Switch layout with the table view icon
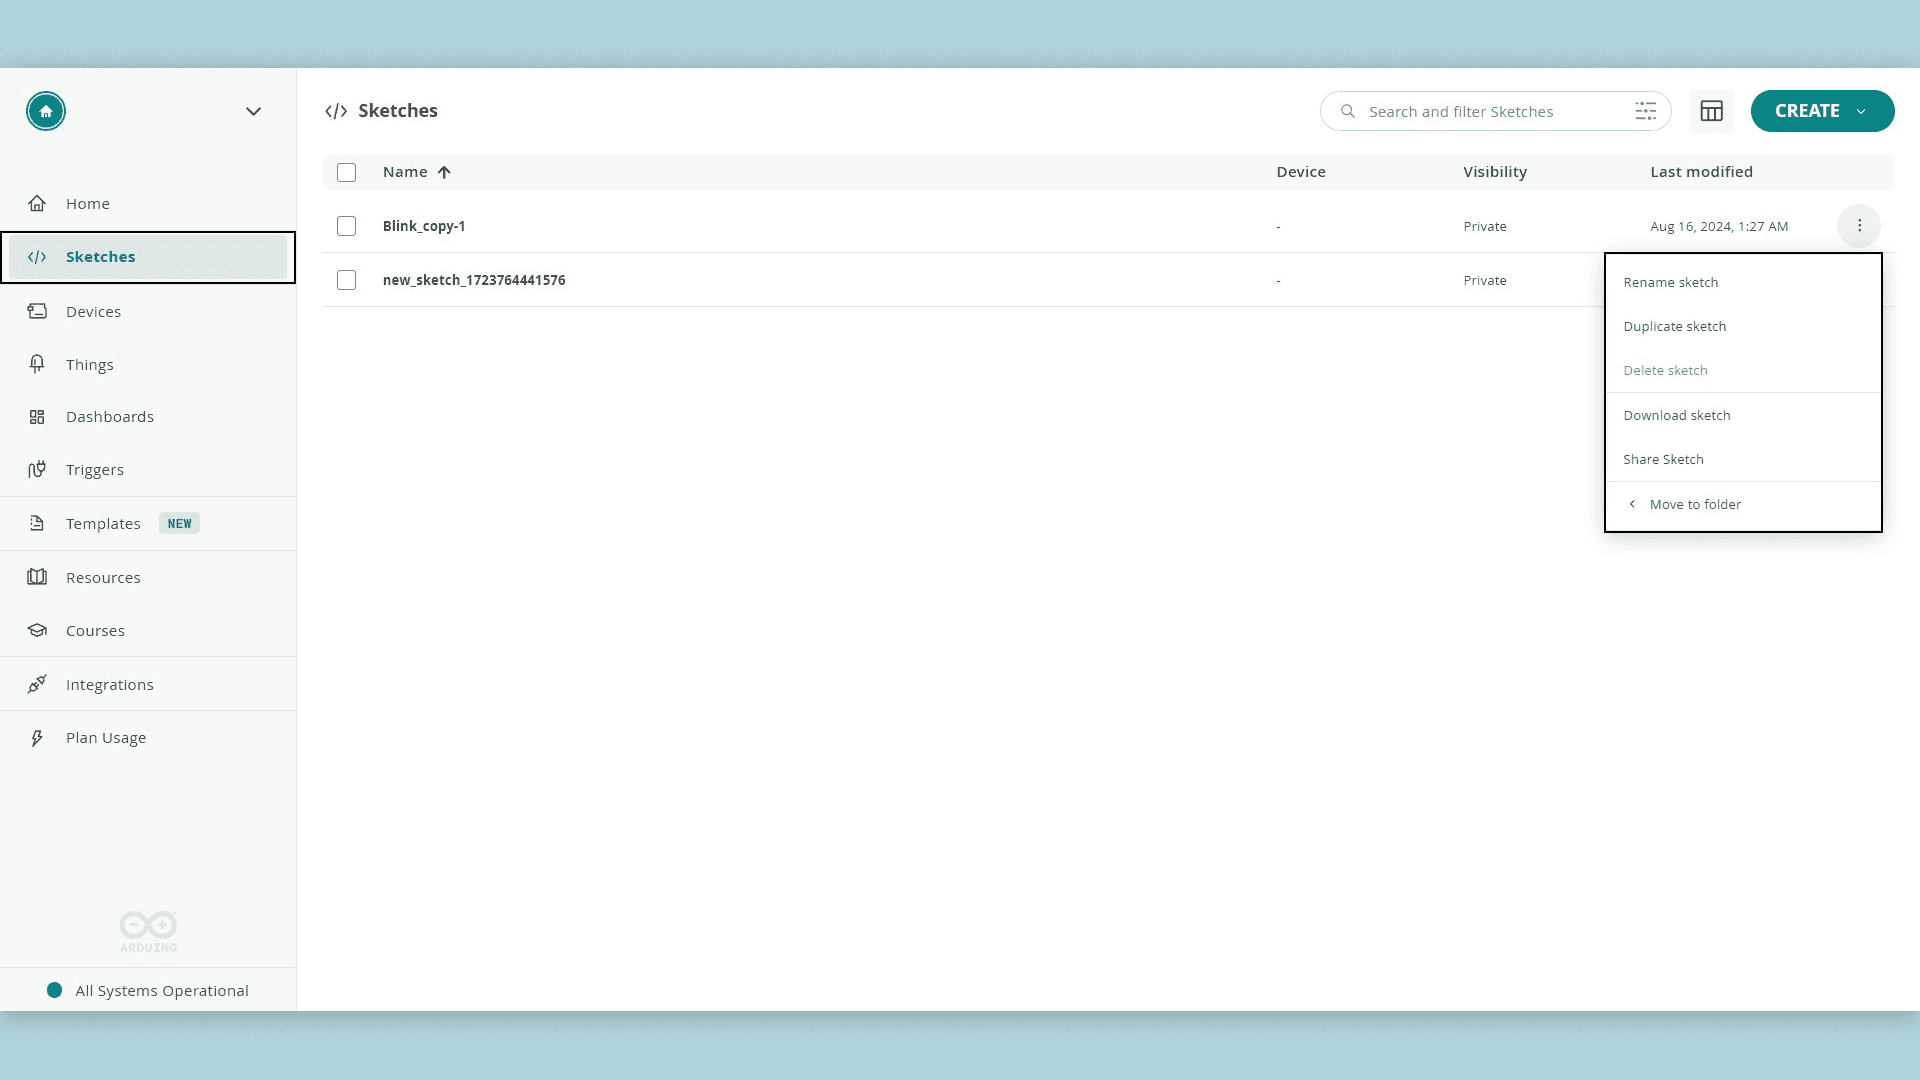1920x1080 pixels. [x=1711, y=111]
